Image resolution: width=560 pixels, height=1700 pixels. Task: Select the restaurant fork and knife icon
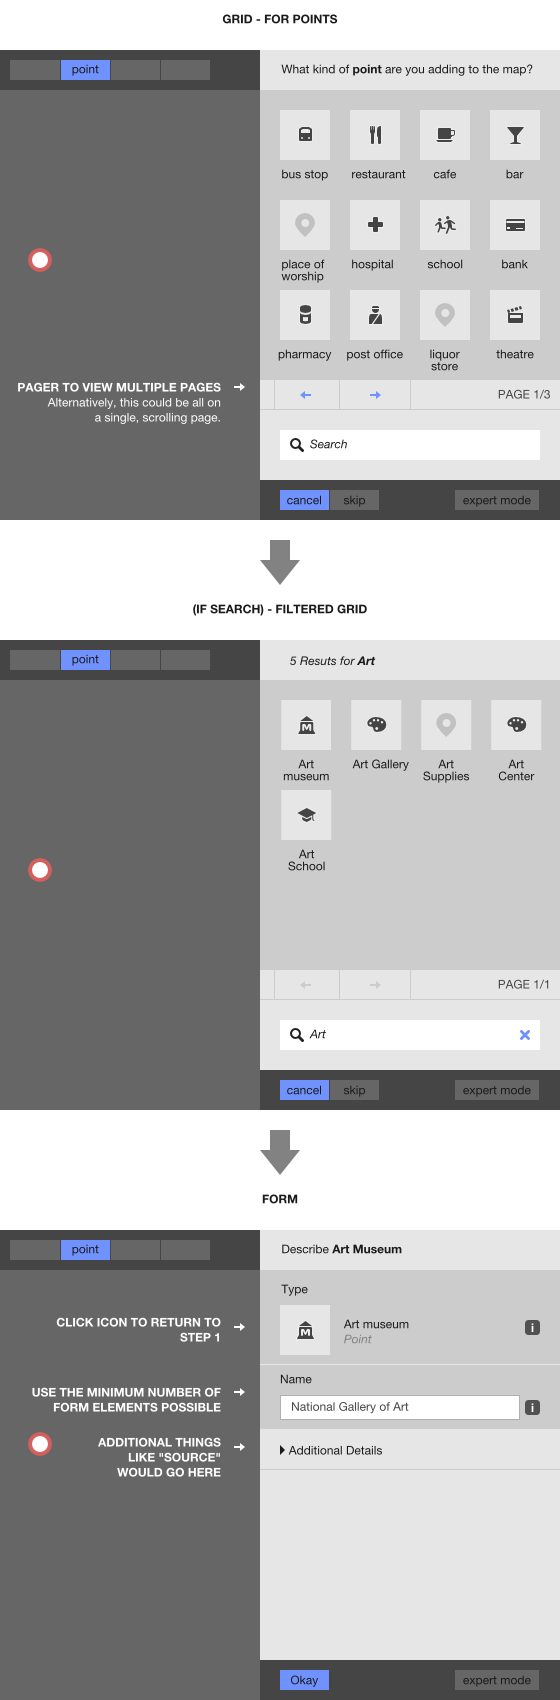pyautogui.click(x=375, y=135)
